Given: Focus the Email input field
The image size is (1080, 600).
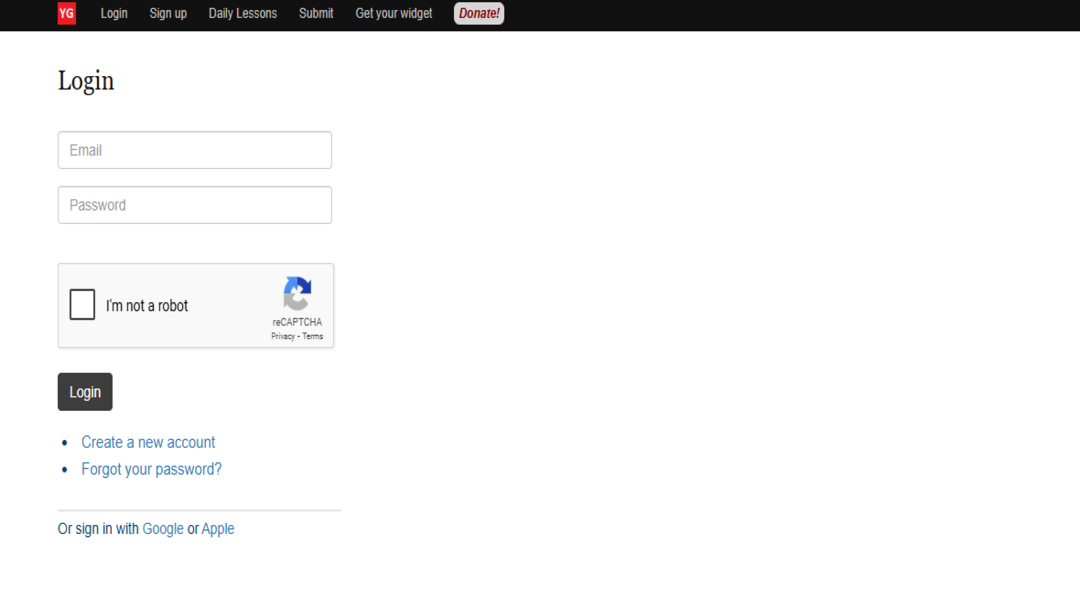Looking at the screenshot, I should tap(195, 150).
